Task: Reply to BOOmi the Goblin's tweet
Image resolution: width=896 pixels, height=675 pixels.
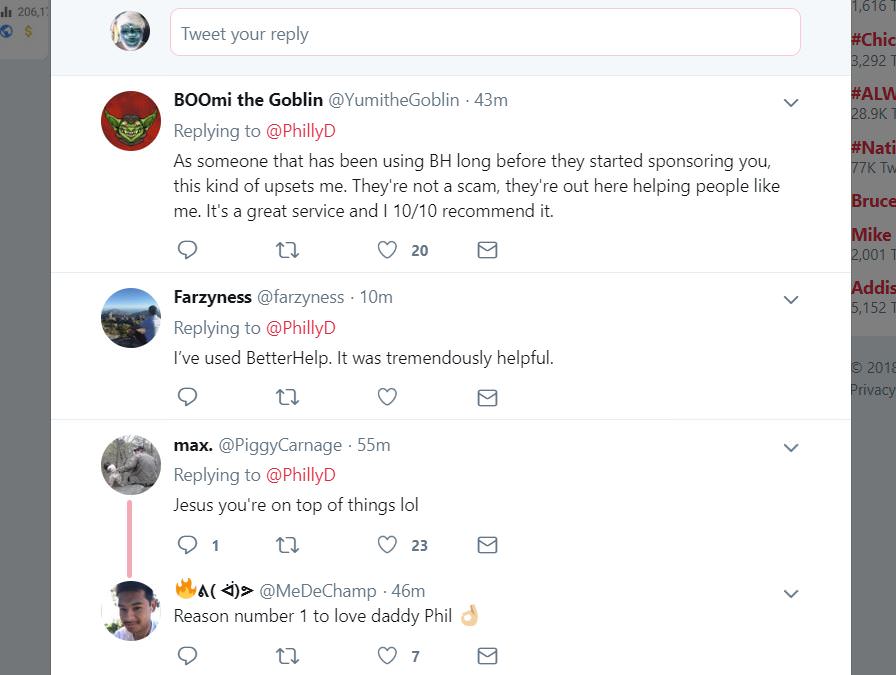Action: [187, 250]
